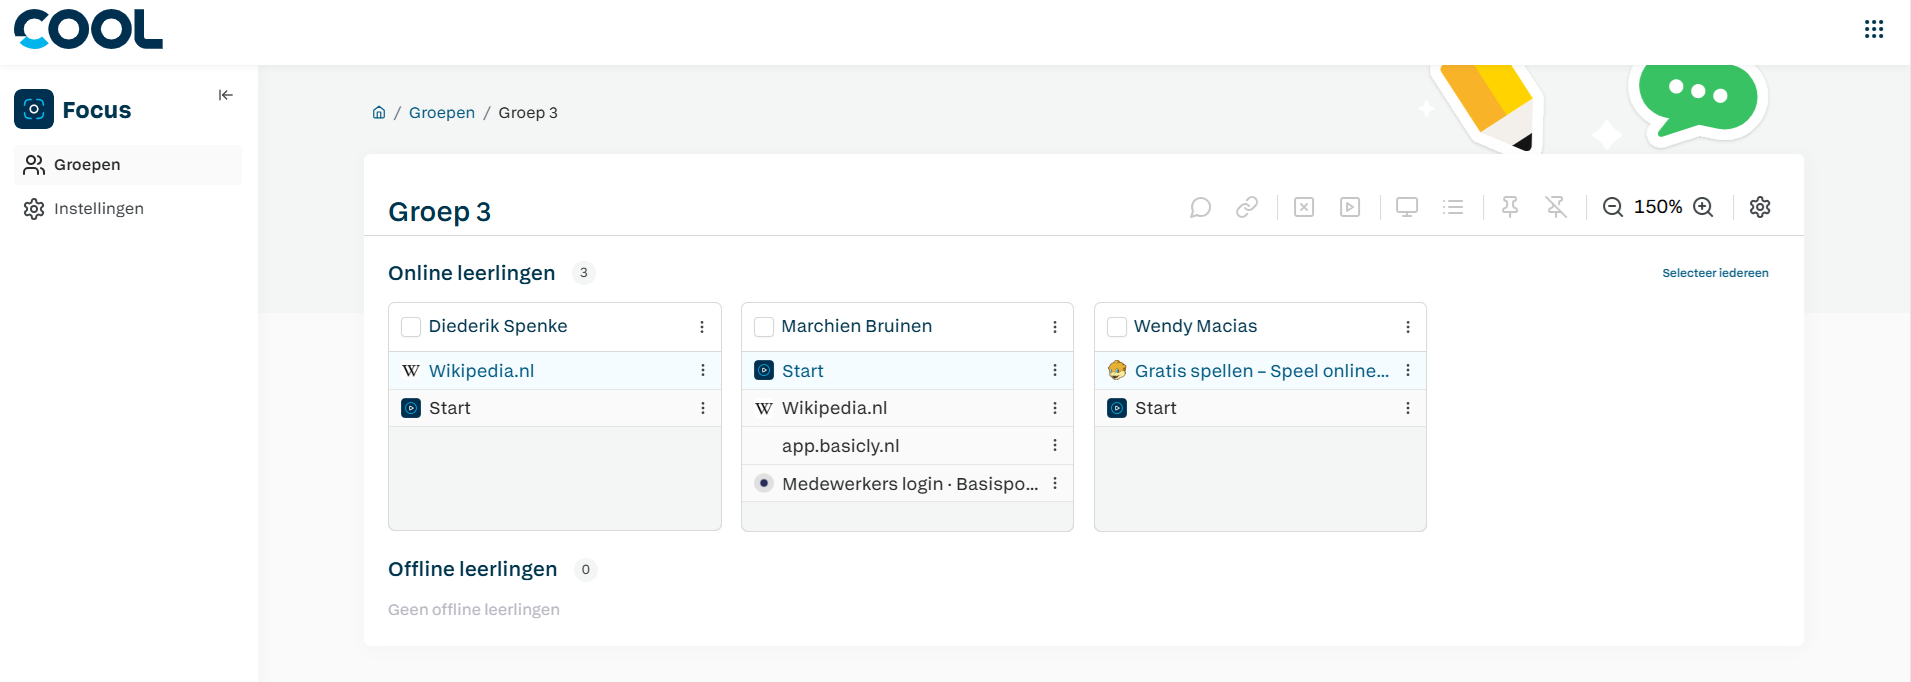Click the Selecteer iedereen link
Screen dimensions: 1911x682
[x=1715, y=273]
